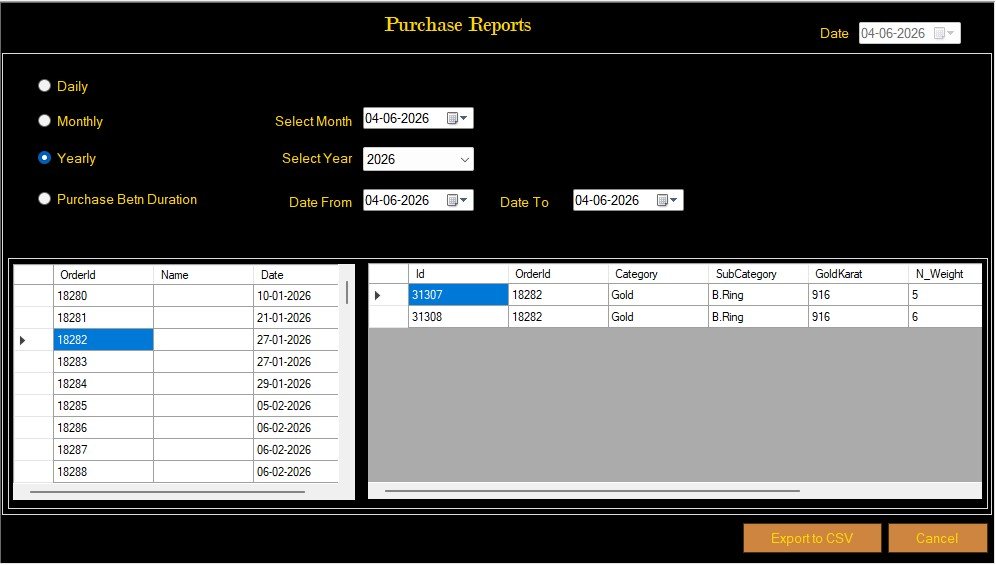Click N_Weight cell with value 5
The width and height of the screenshot is (996, 565).
(x=945, y=295)
